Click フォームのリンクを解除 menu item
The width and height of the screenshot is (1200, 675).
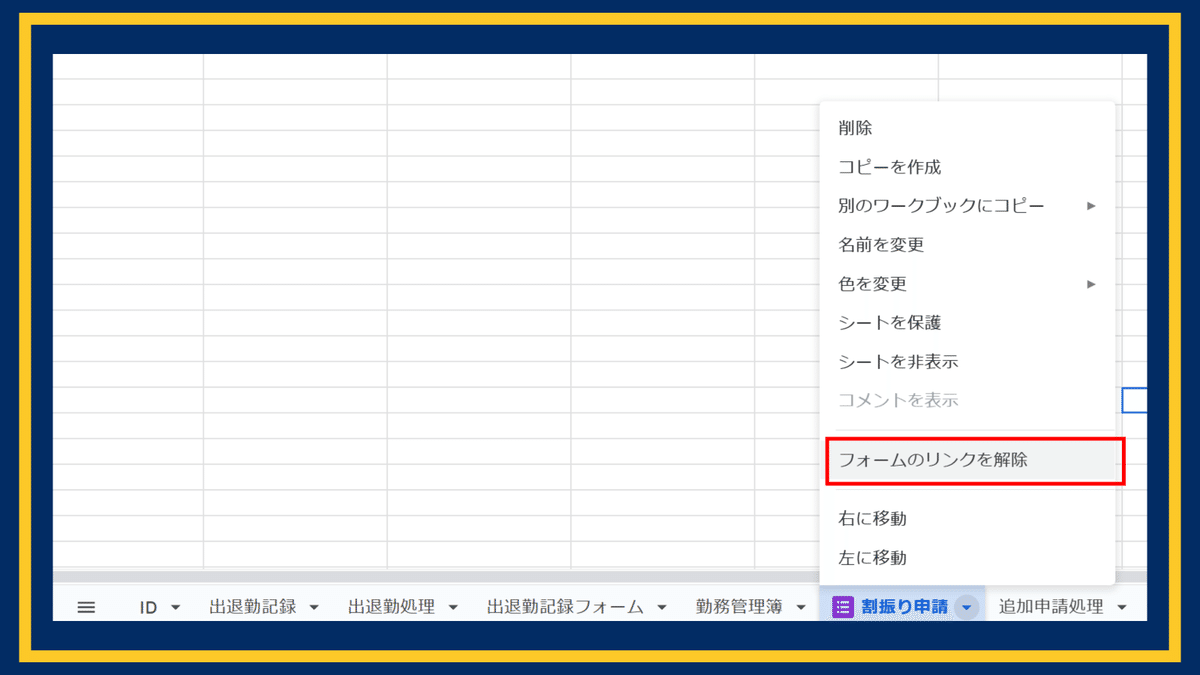967,461
